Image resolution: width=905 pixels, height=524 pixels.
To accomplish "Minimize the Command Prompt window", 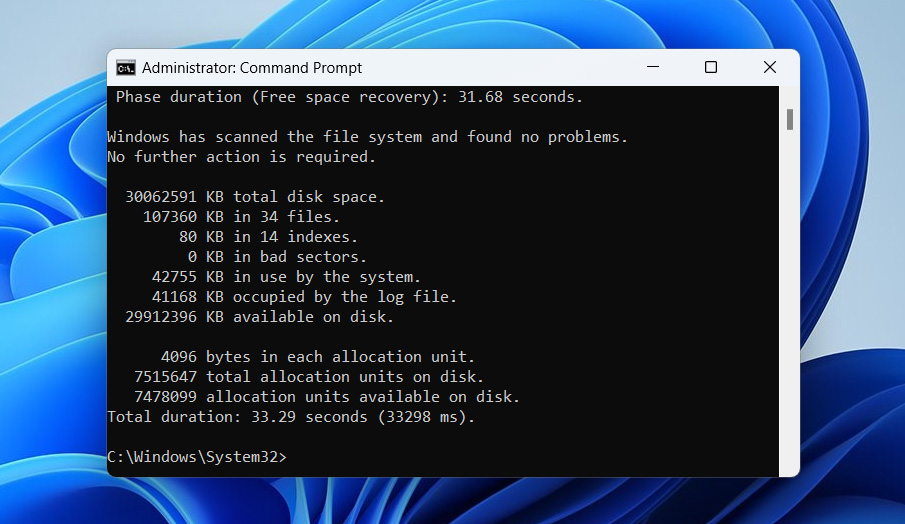I will [x=653, y=67].
